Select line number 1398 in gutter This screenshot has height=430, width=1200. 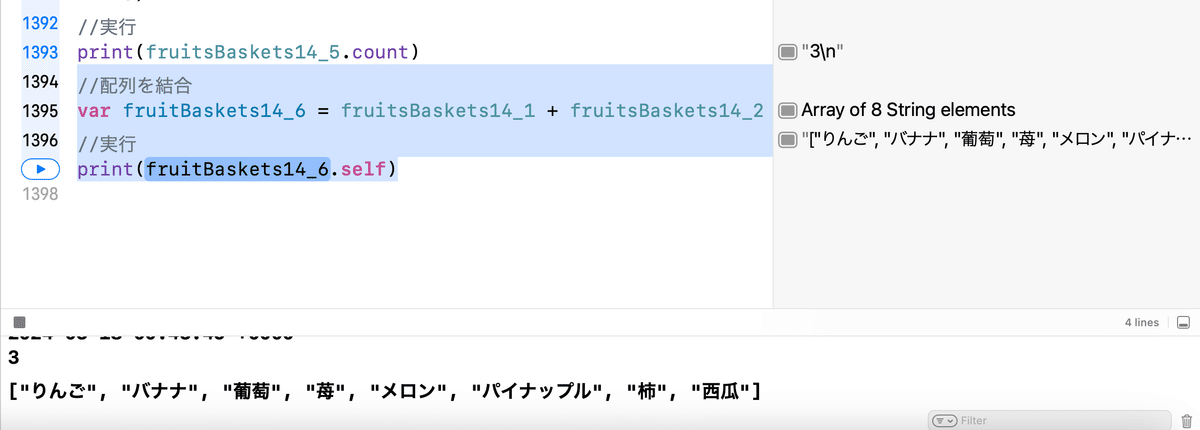click(41, 193)
